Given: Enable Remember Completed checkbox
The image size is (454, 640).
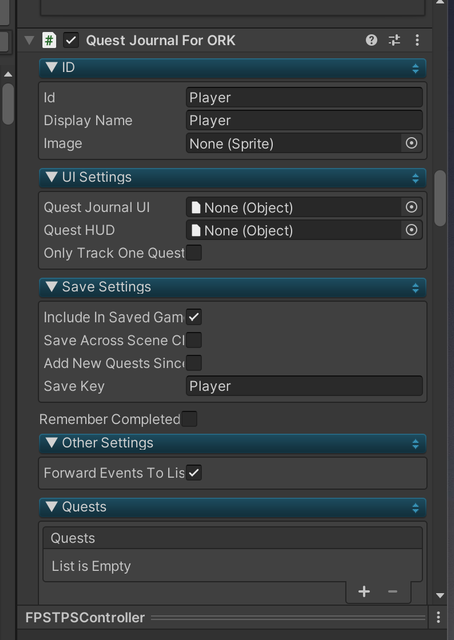Looking at the screenshot, I should [189, 419].
